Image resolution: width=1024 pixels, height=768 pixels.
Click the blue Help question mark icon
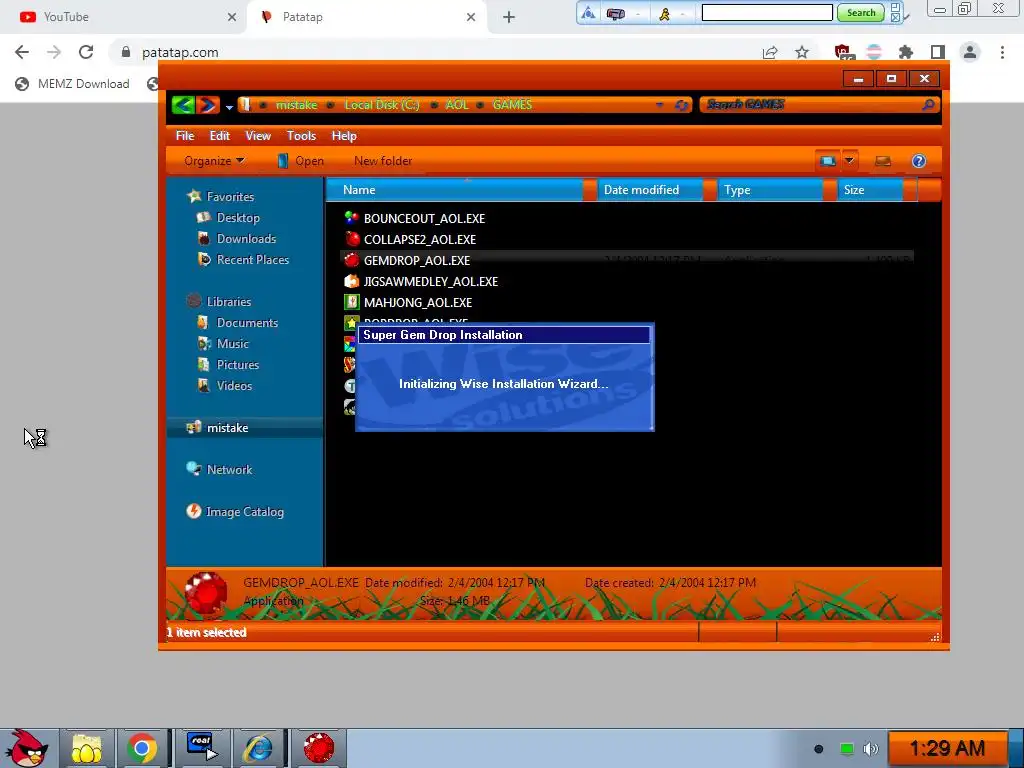pos(918,161)
